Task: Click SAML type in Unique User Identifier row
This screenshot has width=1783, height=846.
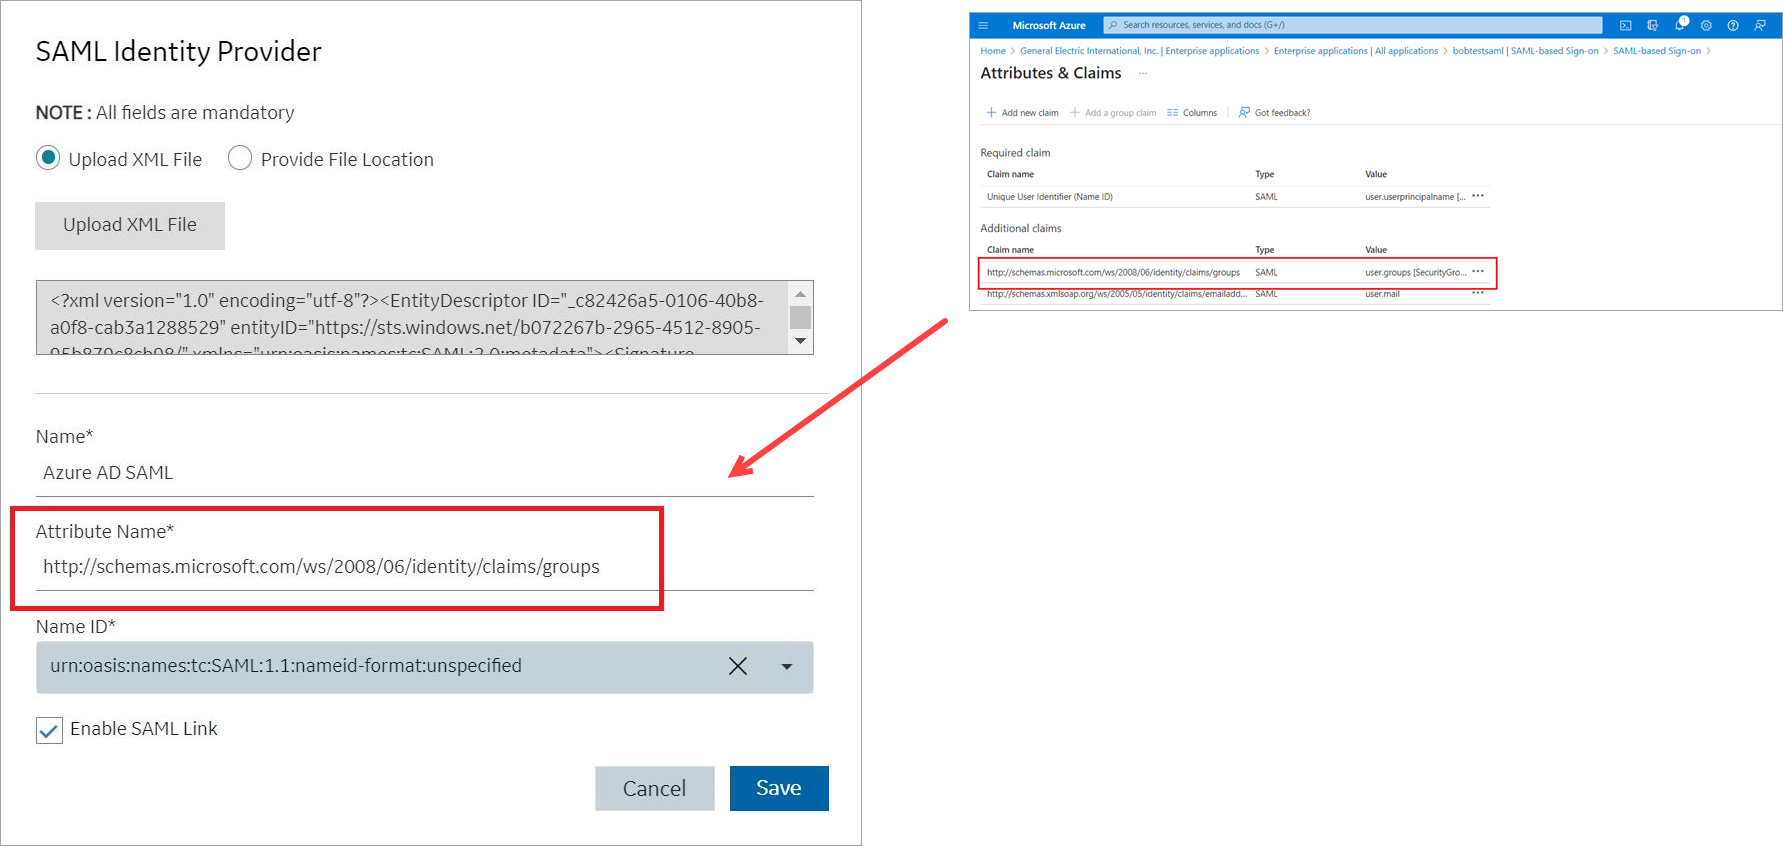Action: pos(1266,197)
